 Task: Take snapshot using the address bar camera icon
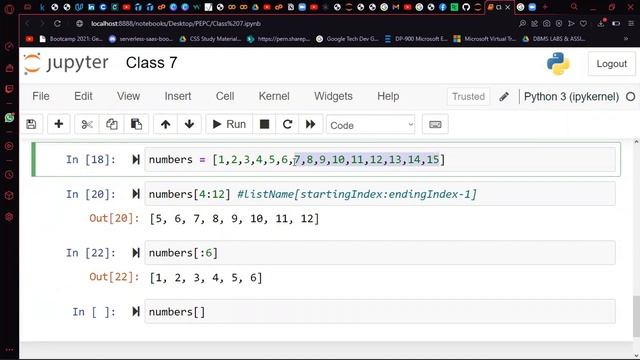point(547,24)
